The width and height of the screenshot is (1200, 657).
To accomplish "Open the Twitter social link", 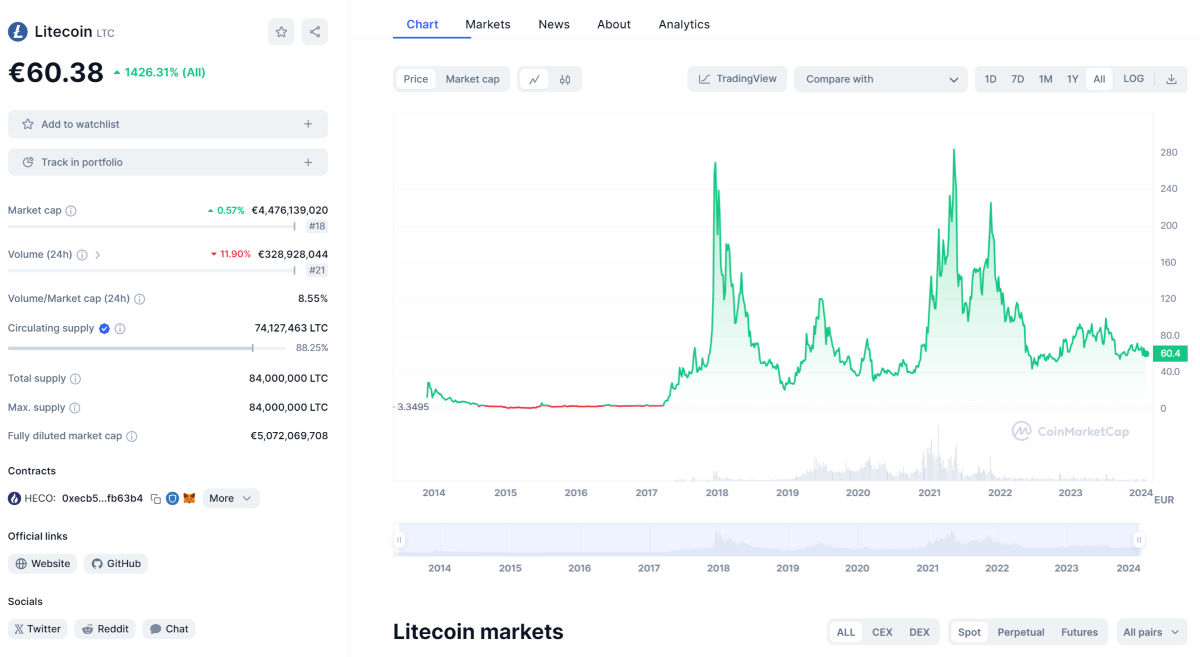I will tap(37, 629).
